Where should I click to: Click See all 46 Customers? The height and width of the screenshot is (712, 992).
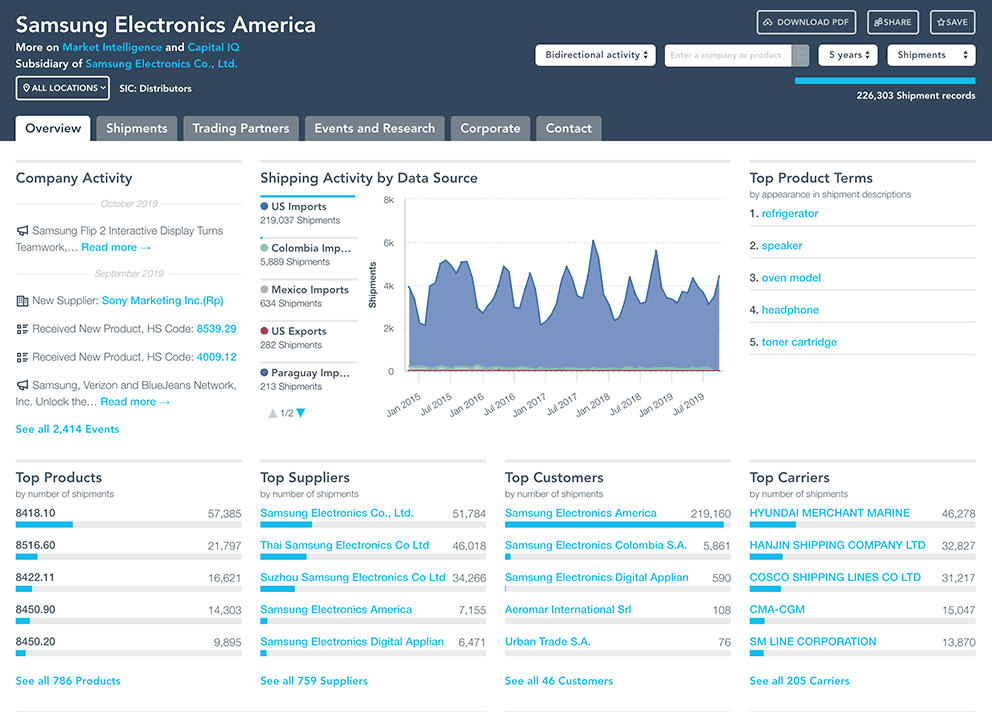(559, 681)
